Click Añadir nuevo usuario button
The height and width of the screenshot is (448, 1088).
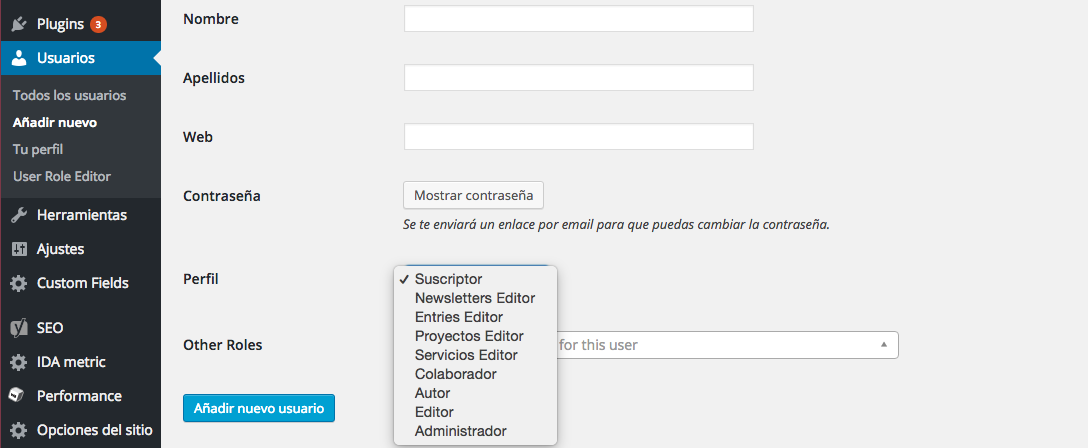click(x=259, y=408)
